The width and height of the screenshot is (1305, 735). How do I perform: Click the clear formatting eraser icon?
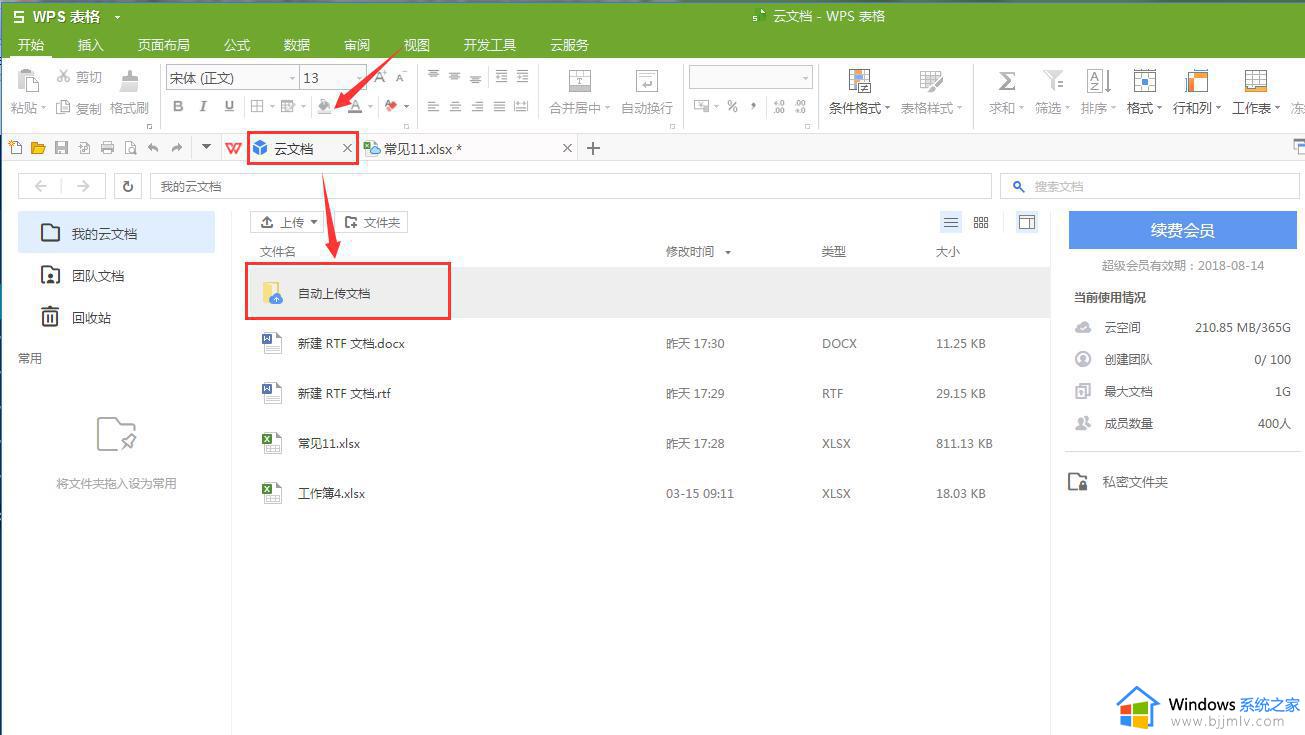[x=391, y=106]
